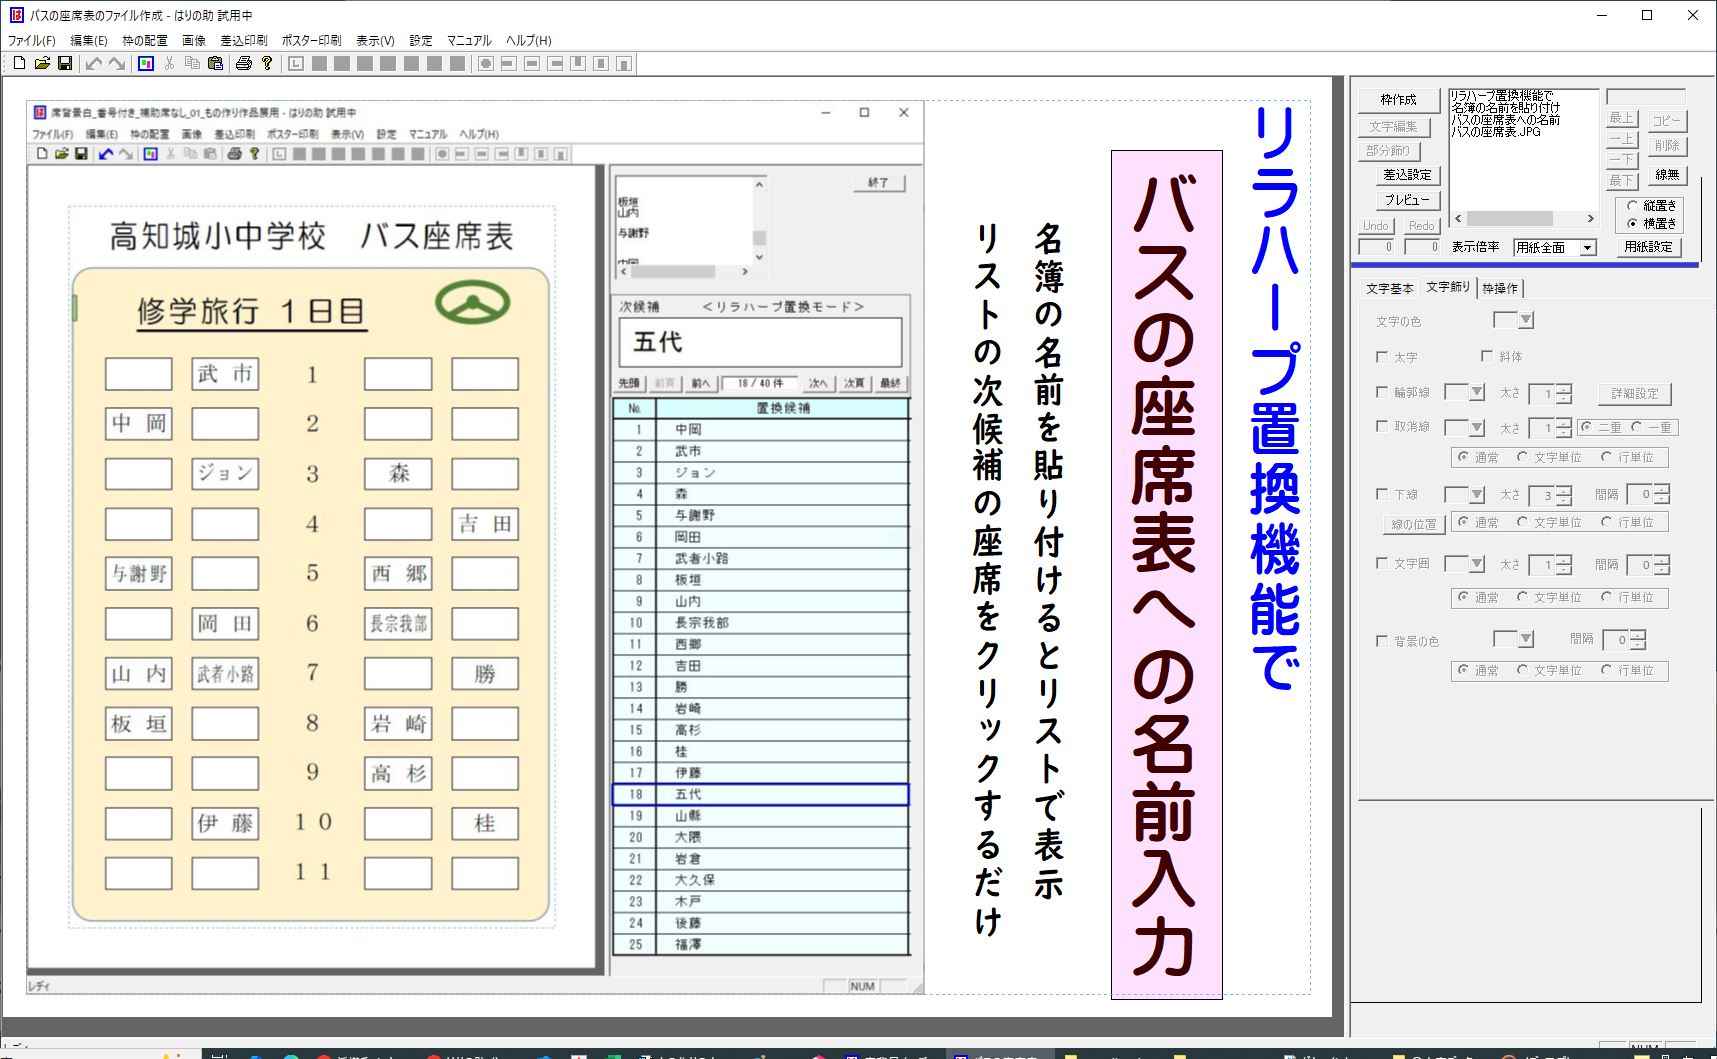The image size is (1717, 1059).
Task: Click the horizontal-center alignment toolbar icon
Action: click(x=532, y=64)
